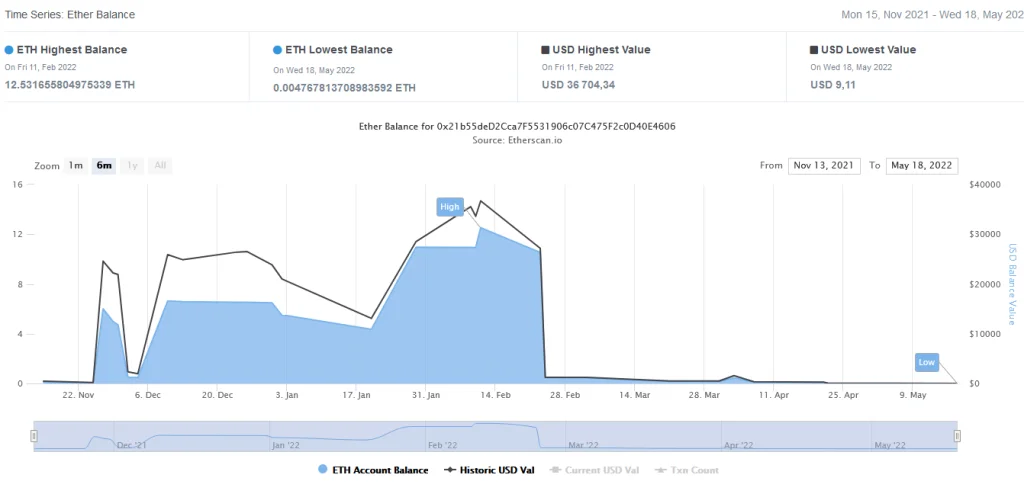Select the USD 9,11 value
The width and height of the screenshot is (1024, 494).
click(x=833, y=85)
